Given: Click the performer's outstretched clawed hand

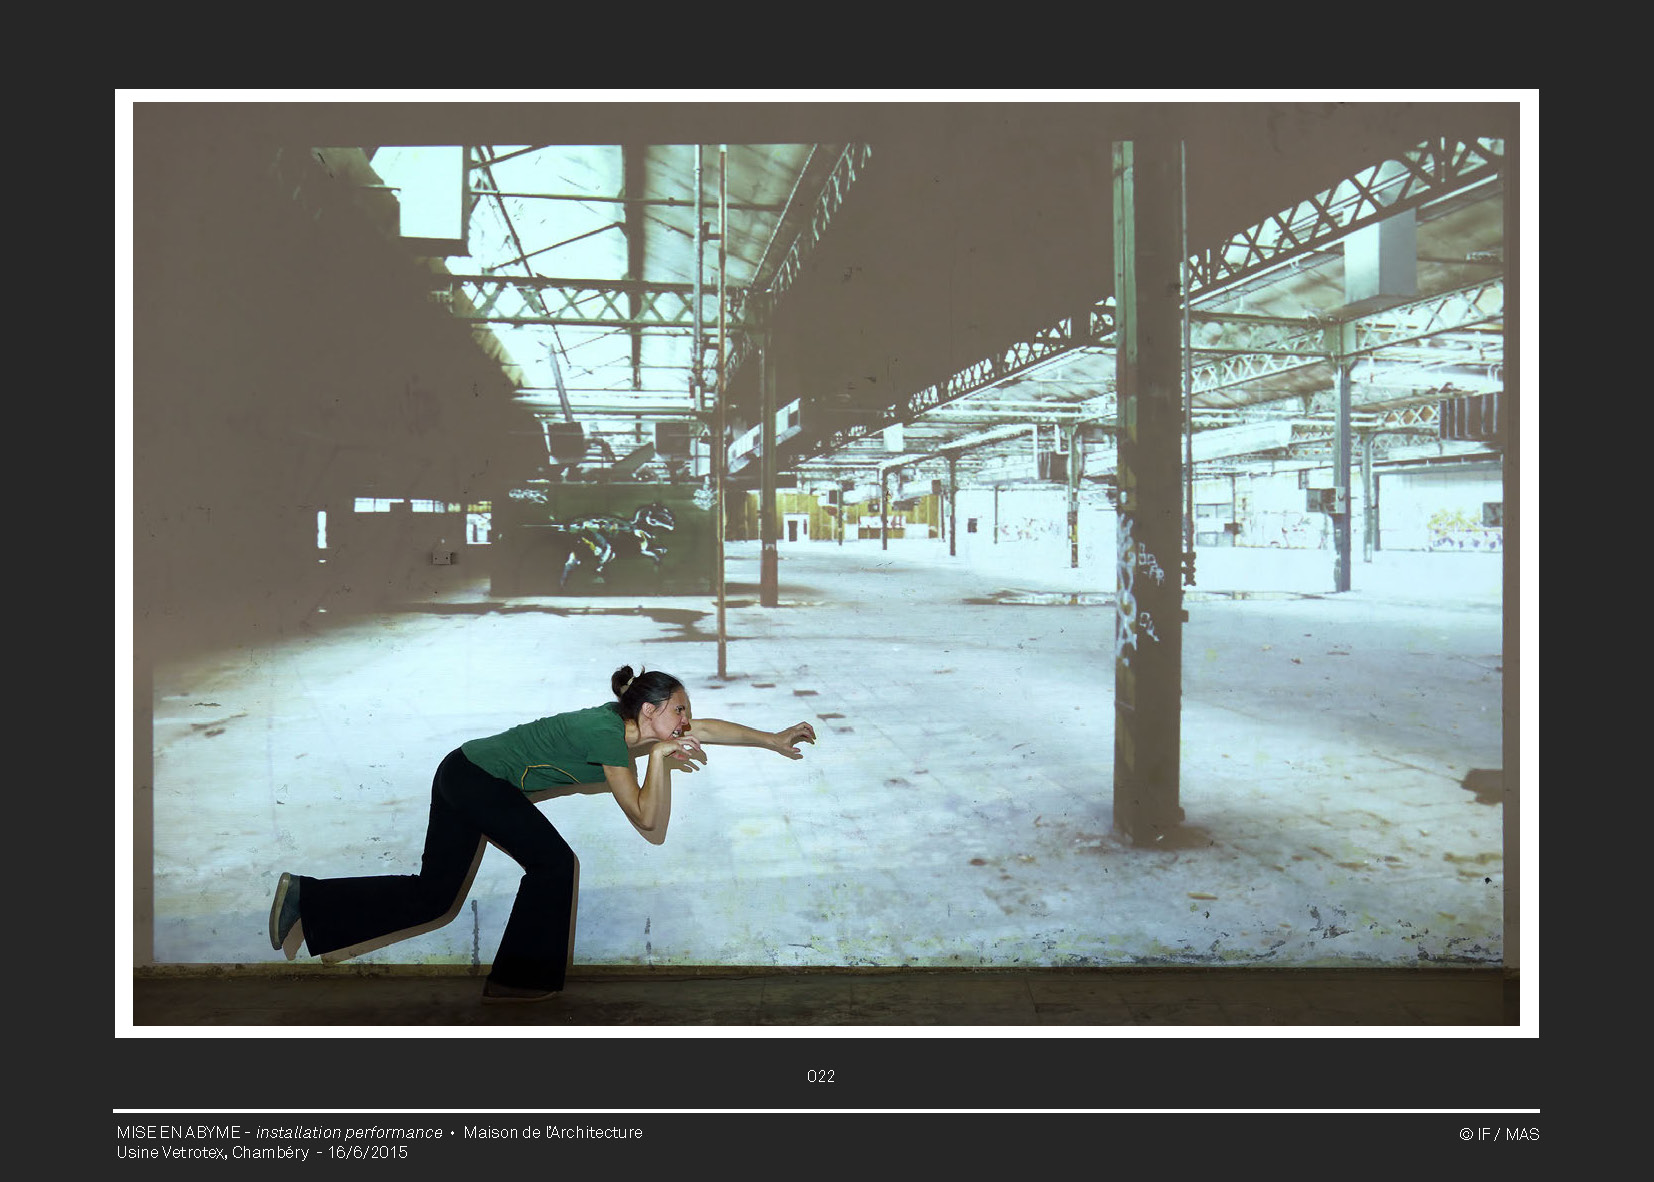Looking at the screenshot, I should coord(795,739).
